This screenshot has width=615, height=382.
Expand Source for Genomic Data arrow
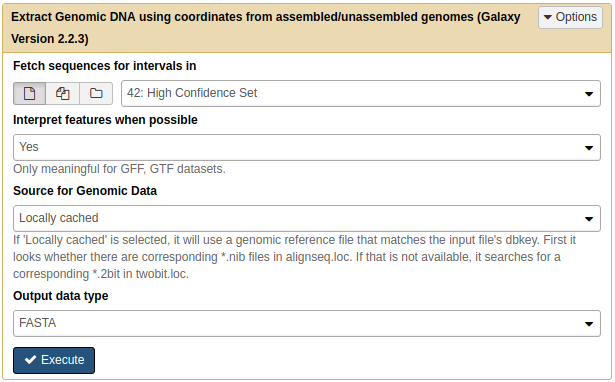[x=589, y=219]
